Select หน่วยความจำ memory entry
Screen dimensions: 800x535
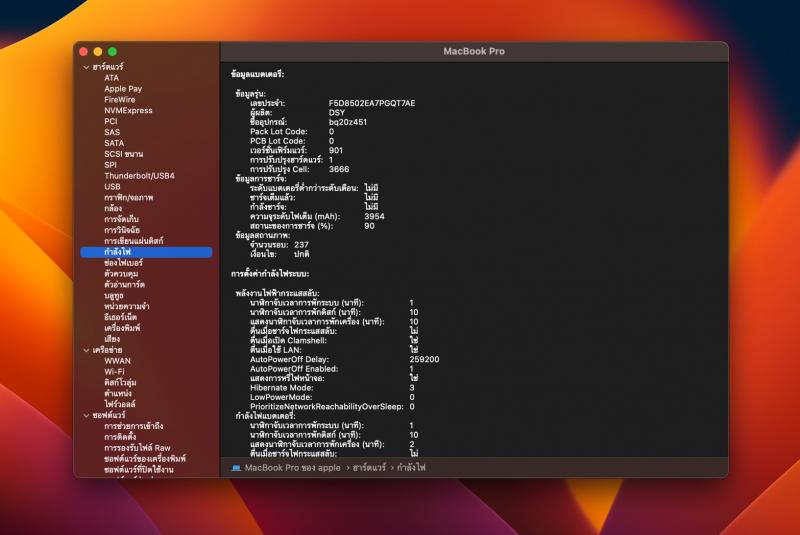click(x=127, y=307)
